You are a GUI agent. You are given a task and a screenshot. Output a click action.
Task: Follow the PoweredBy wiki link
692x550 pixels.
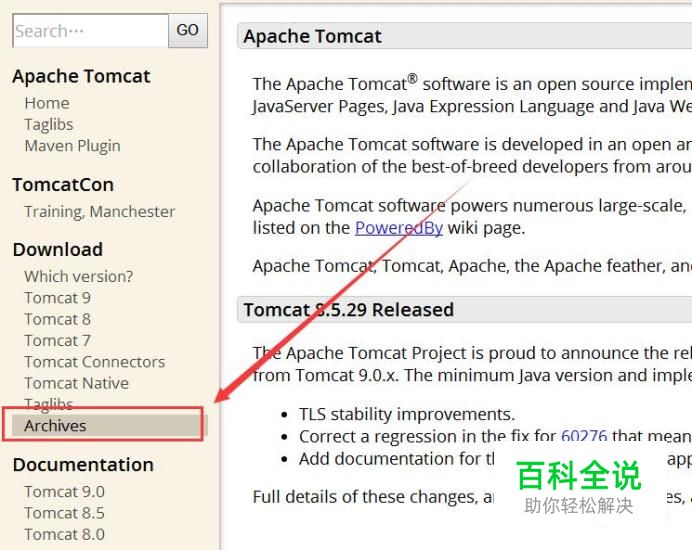click(399, 228)
